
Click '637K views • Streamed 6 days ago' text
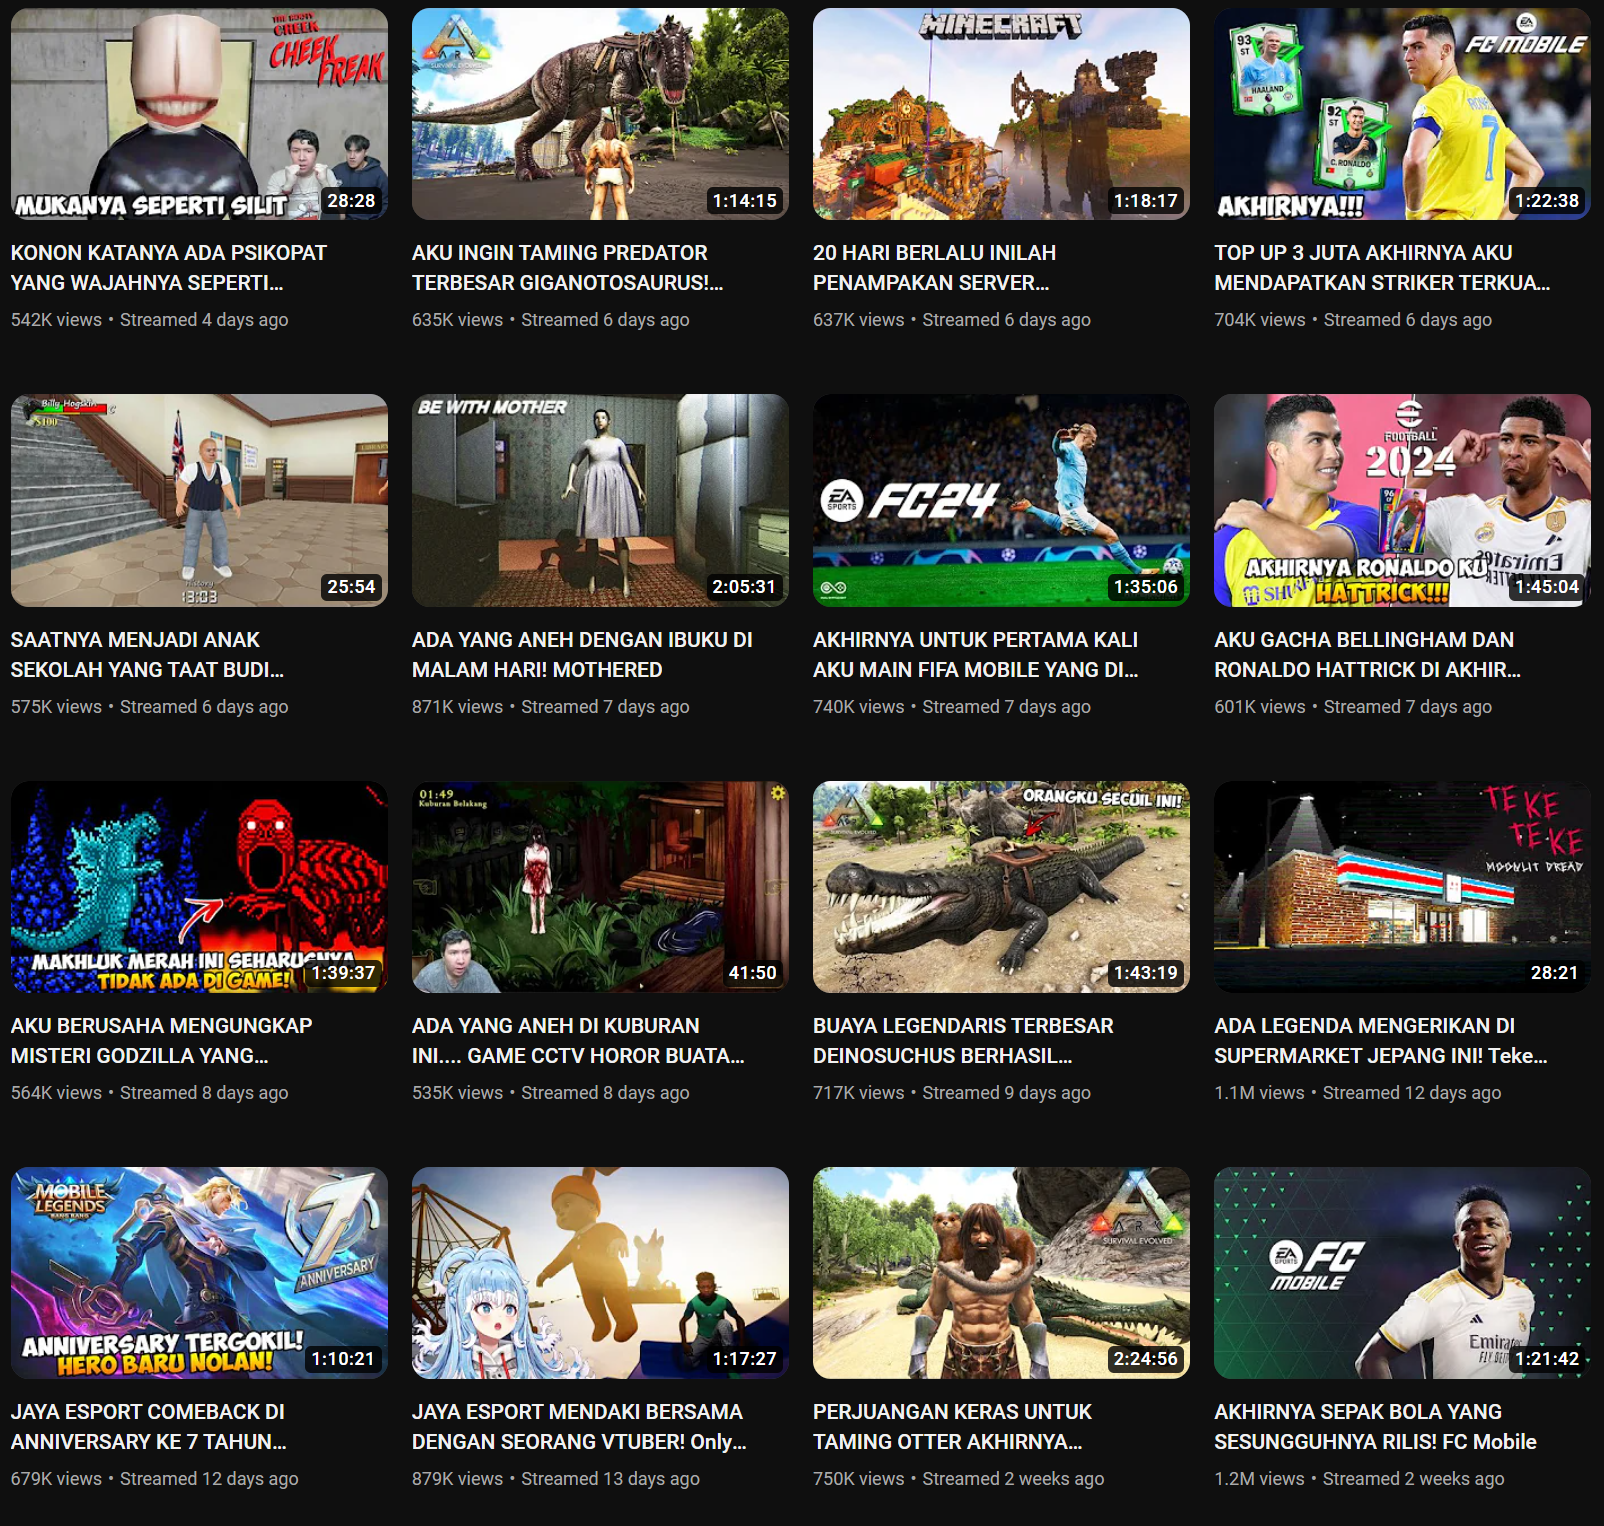pyautogui.click(x=952, y=320)
